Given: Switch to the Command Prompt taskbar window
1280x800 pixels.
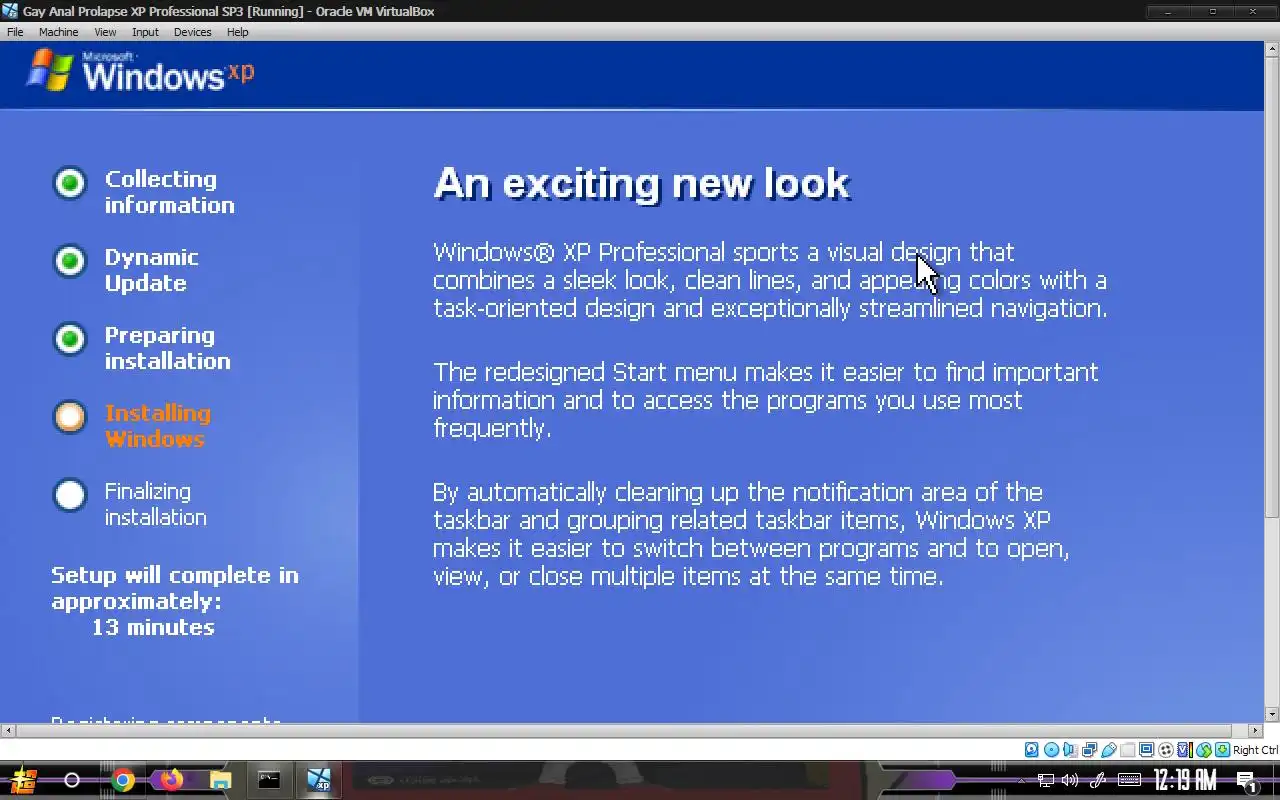Looking at the screenshot, I should click(269, 780).
